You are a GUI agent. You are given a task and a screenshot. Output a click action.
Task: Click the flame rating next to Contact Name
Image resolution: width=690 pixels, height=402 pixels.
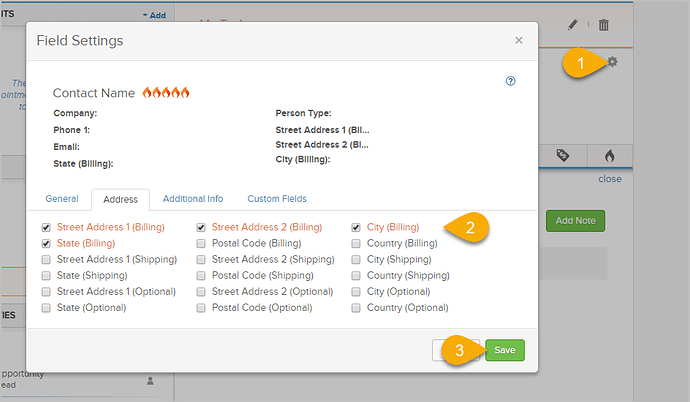click(166, 92)
